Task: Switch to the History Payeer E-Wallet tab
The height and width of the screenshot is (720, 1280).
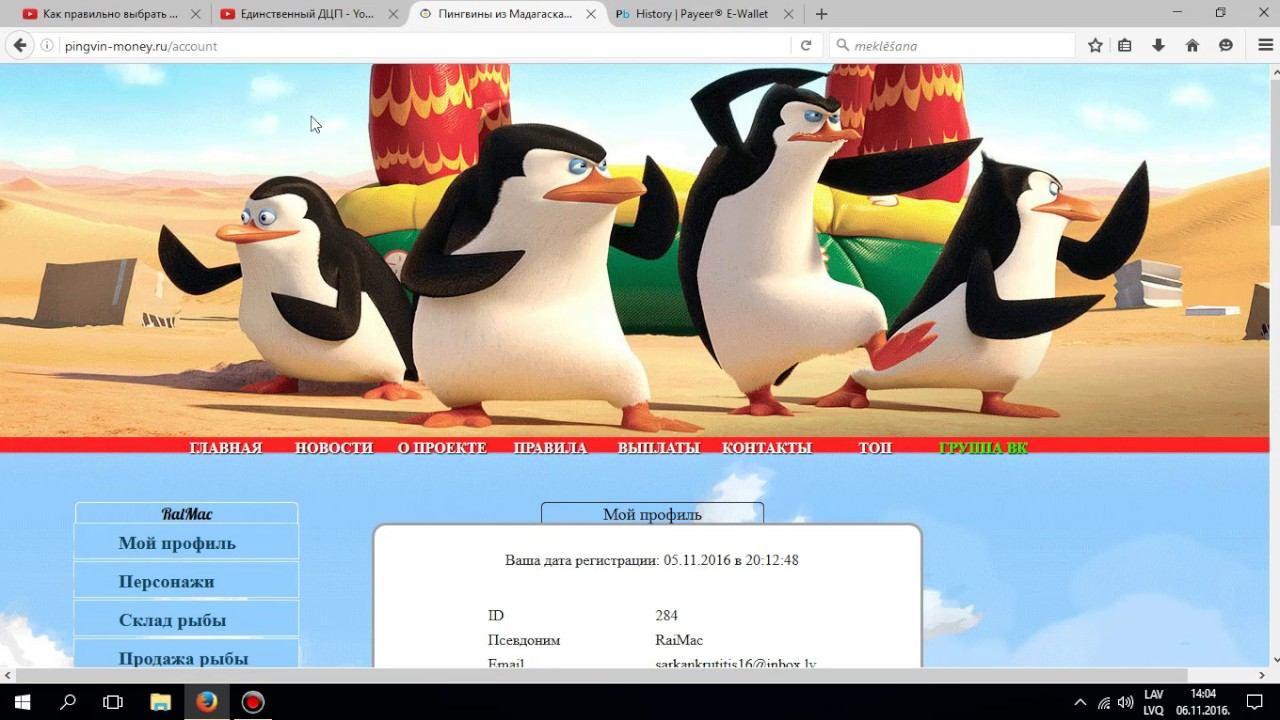Action: tap(706, 14)
